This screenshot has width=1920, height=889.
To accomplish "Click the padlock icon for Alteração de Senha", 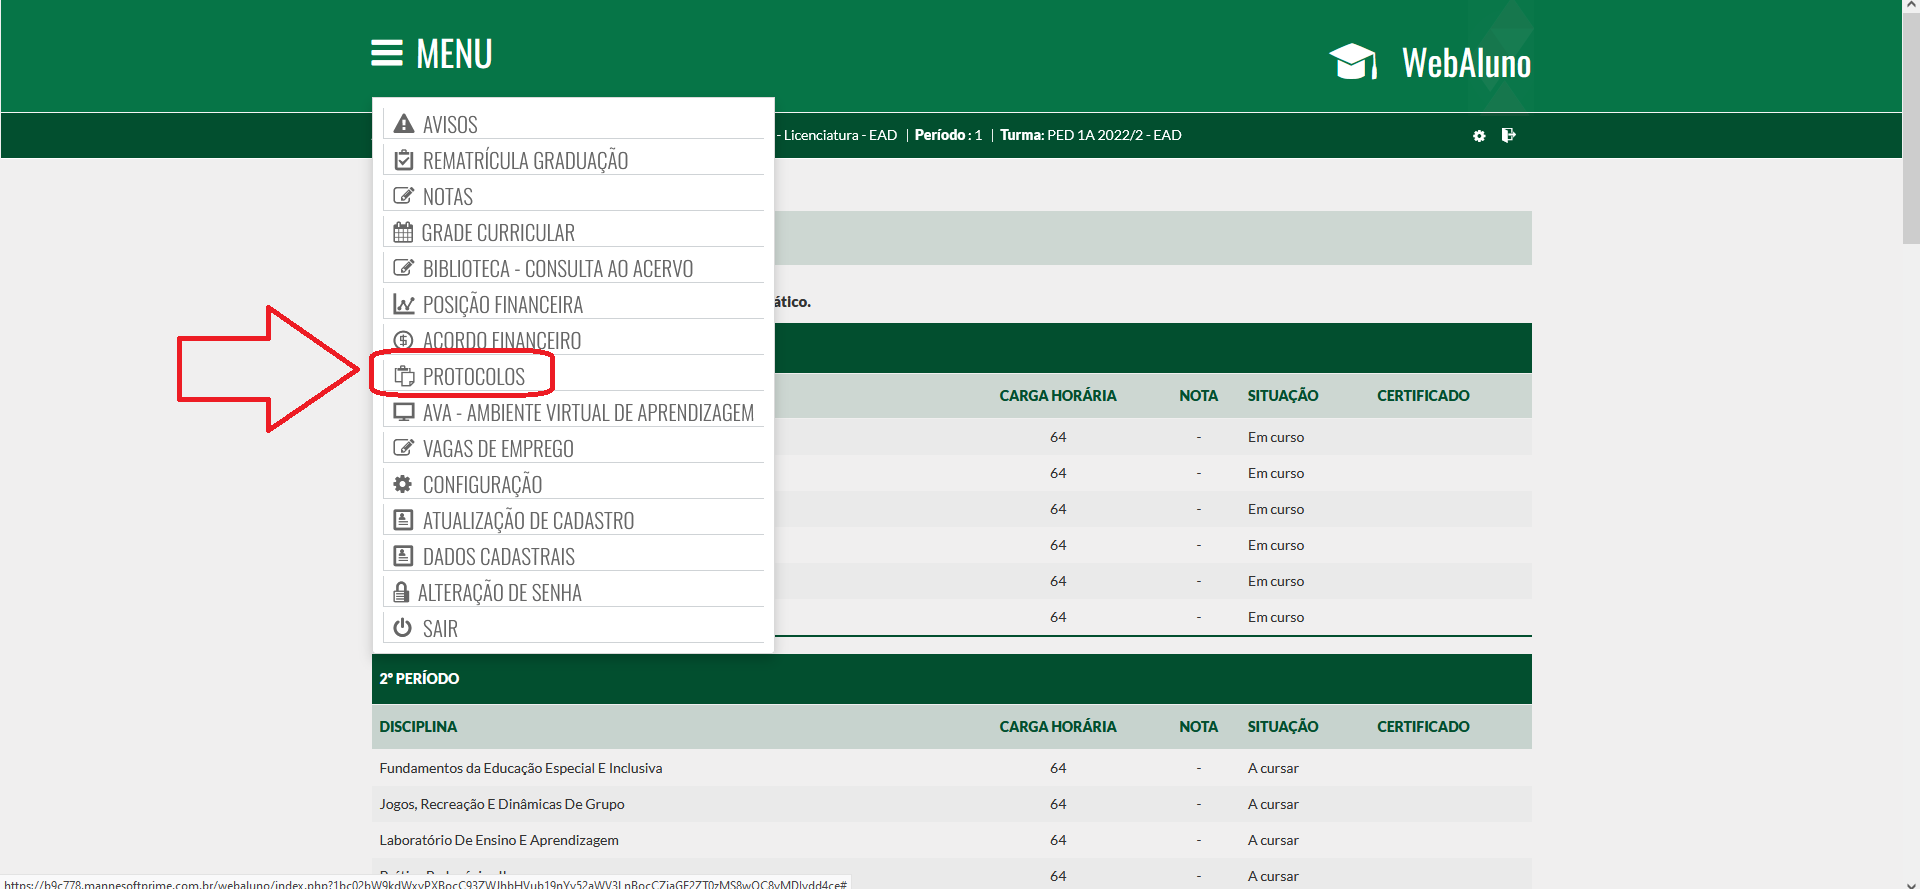I will 401,592.
